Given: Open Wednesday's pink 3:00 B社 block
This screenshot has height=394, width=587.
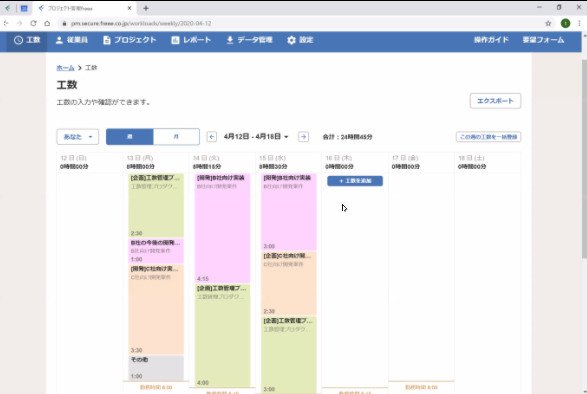Looking at the screenshot, I should (289, 212).
